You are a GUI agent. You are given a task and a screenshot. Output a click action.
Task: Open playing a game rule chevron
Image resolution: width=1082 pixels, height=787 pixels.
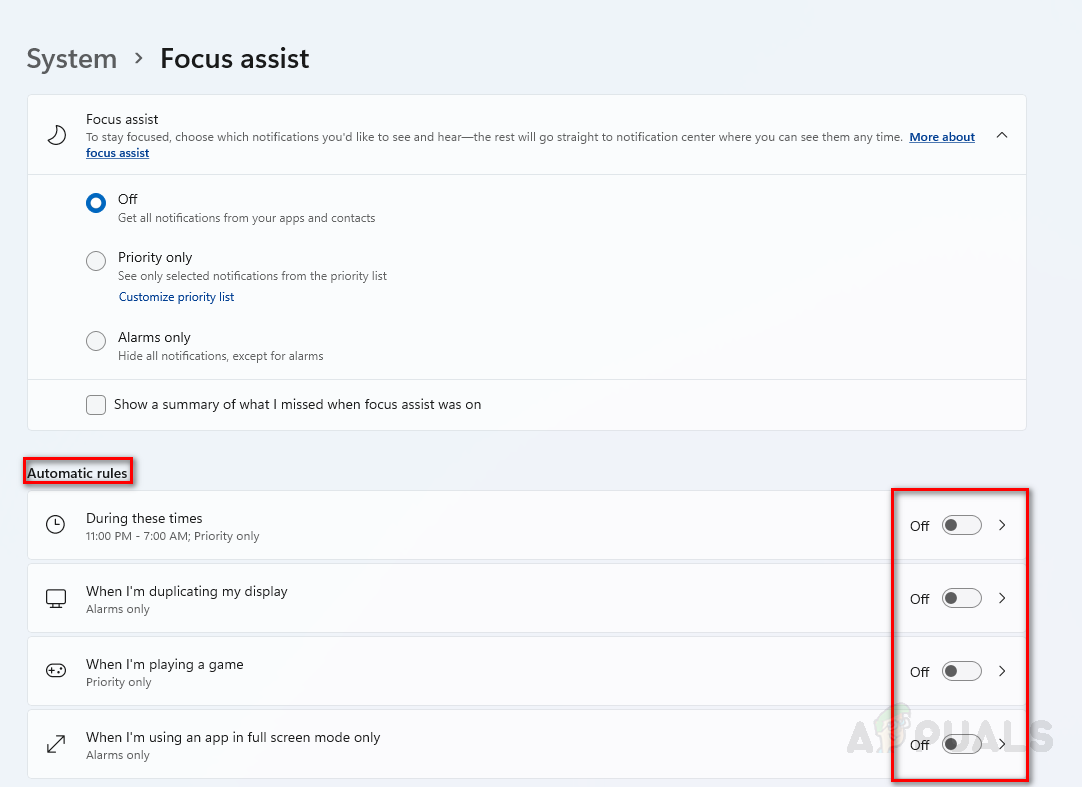1003,671
